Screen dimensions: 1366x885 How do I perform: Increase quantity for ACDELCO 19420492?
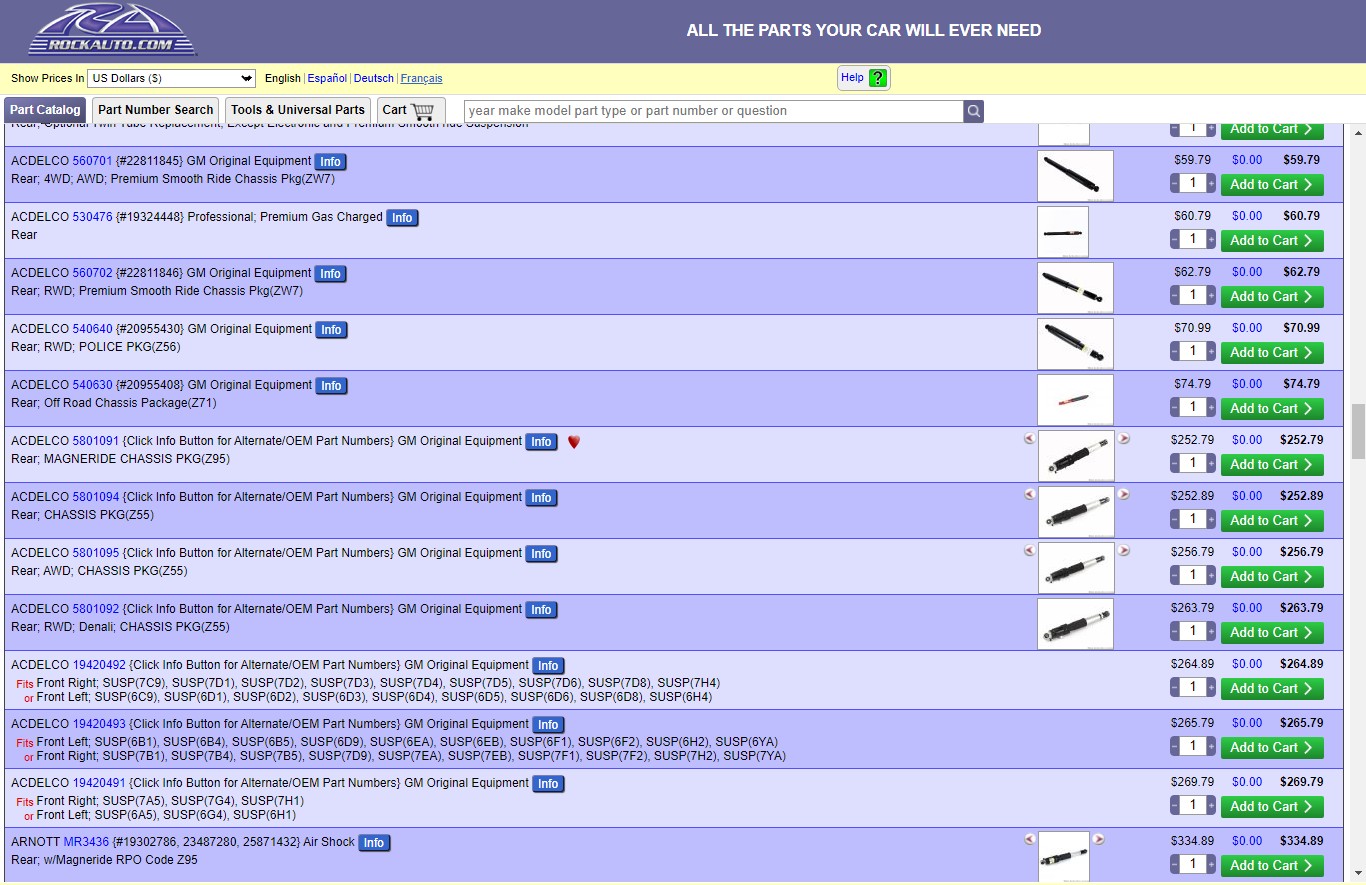click(x=1211, y=688)
